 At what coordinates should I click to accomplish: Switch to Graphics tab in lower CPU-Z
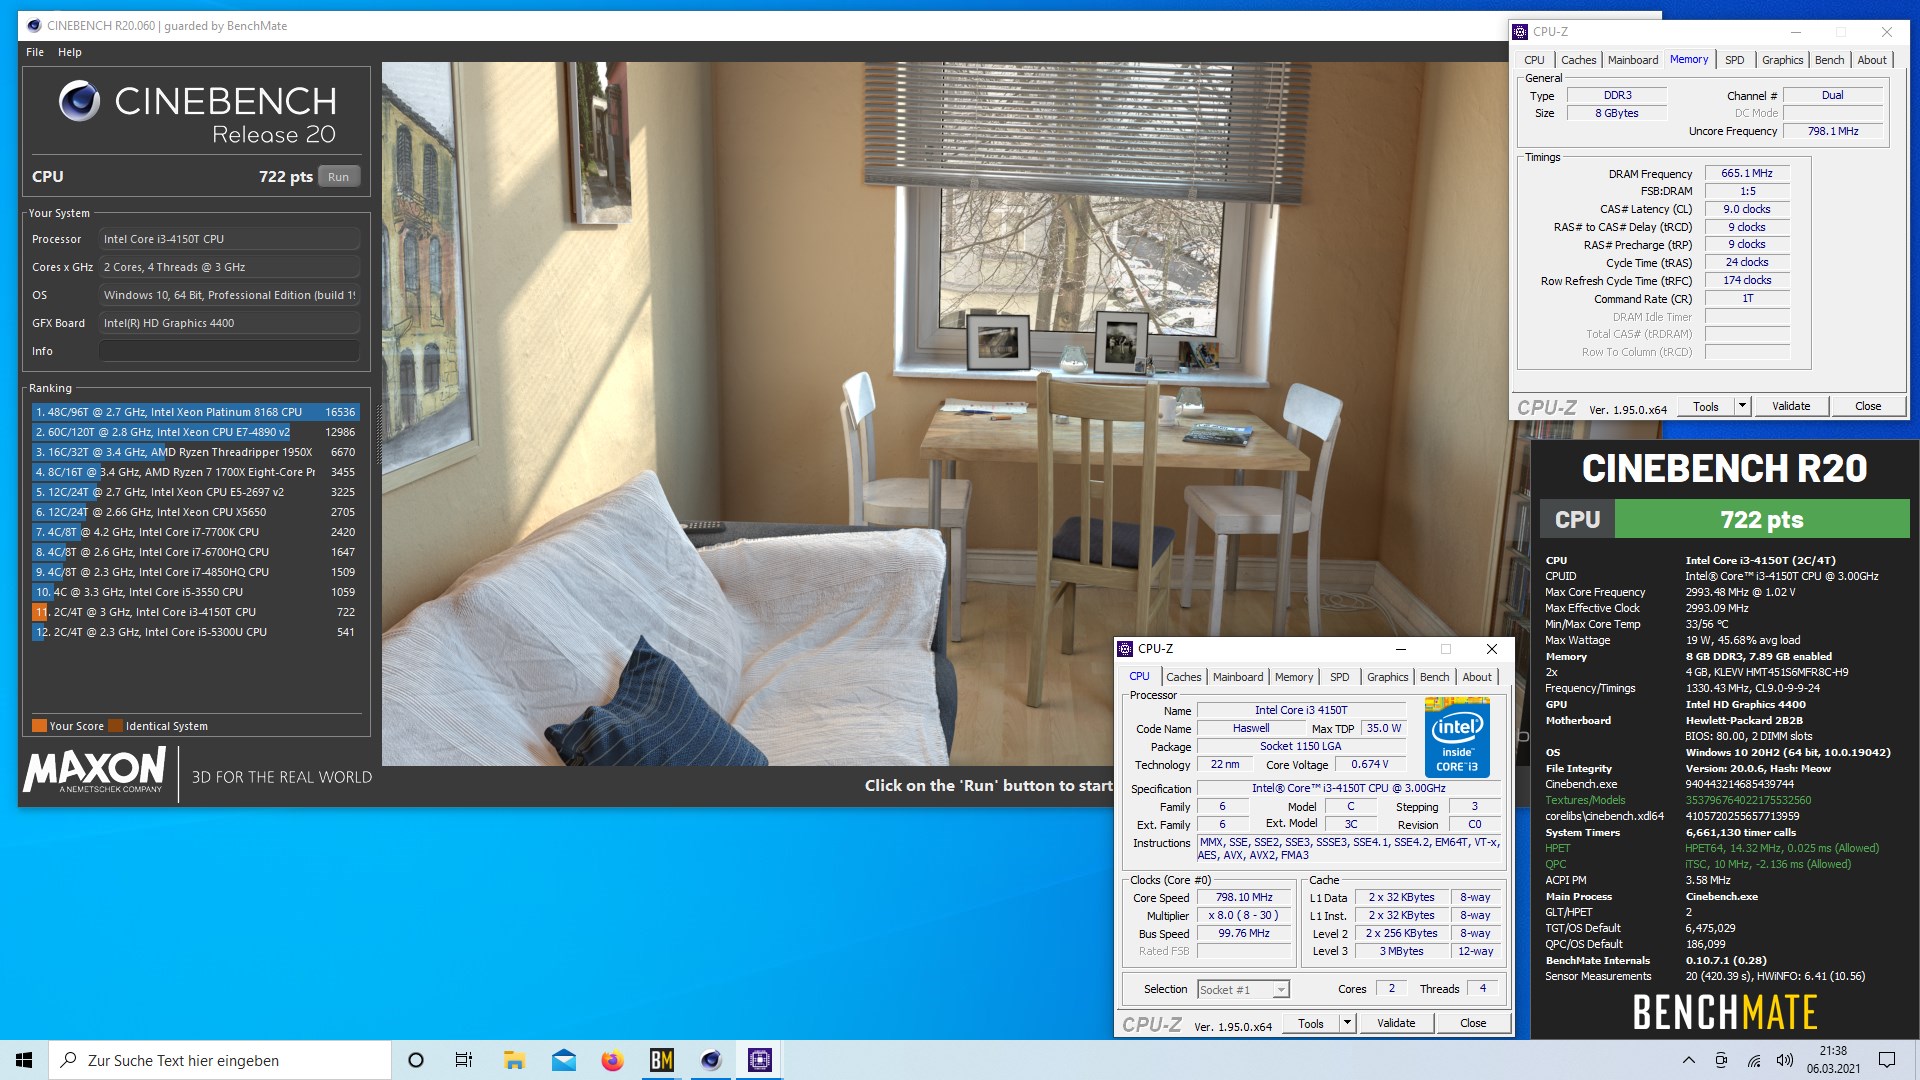(x=1387, y=677)
